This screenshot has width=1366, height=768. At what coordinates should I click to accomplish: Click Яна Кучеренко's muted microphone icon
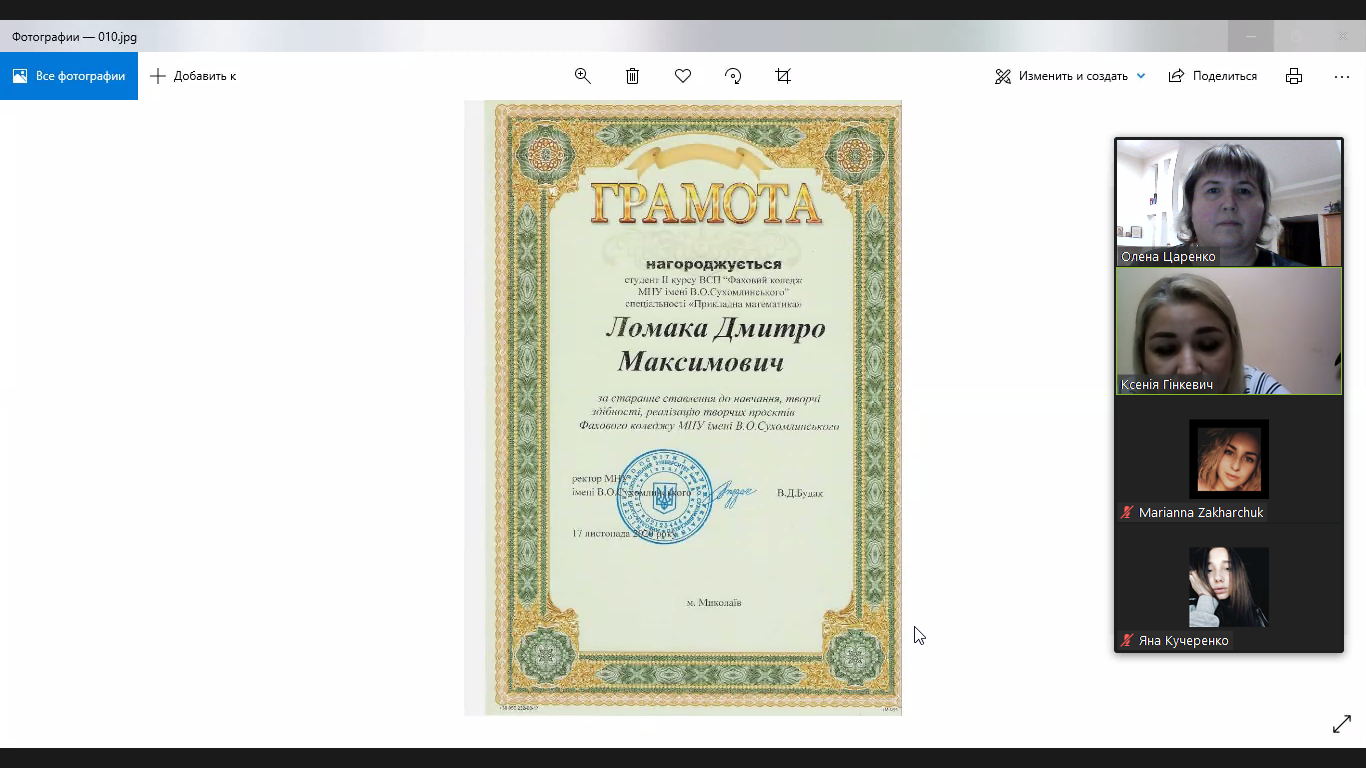(x=1127, y=641)
